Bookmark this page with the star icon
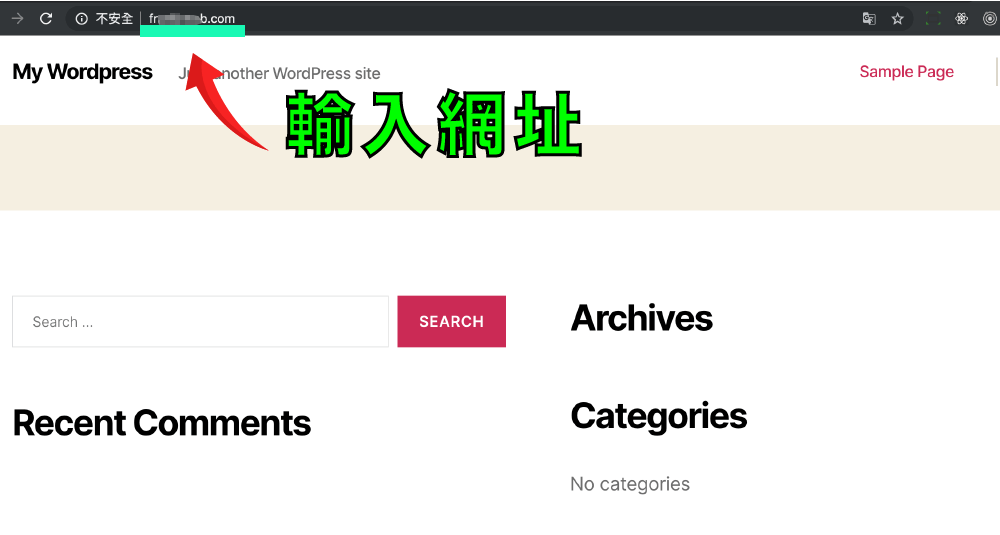This screenshot has height=535, width=1000. (897, 18)
